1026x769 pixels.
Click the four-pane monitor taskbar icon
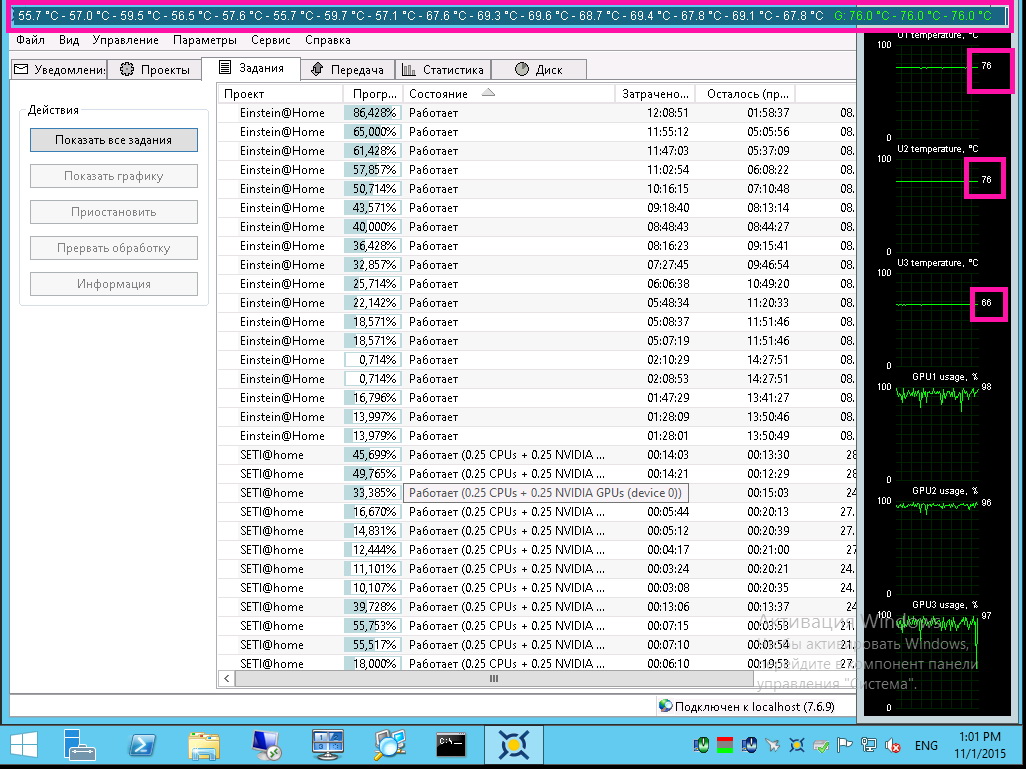tap(327, 745)
